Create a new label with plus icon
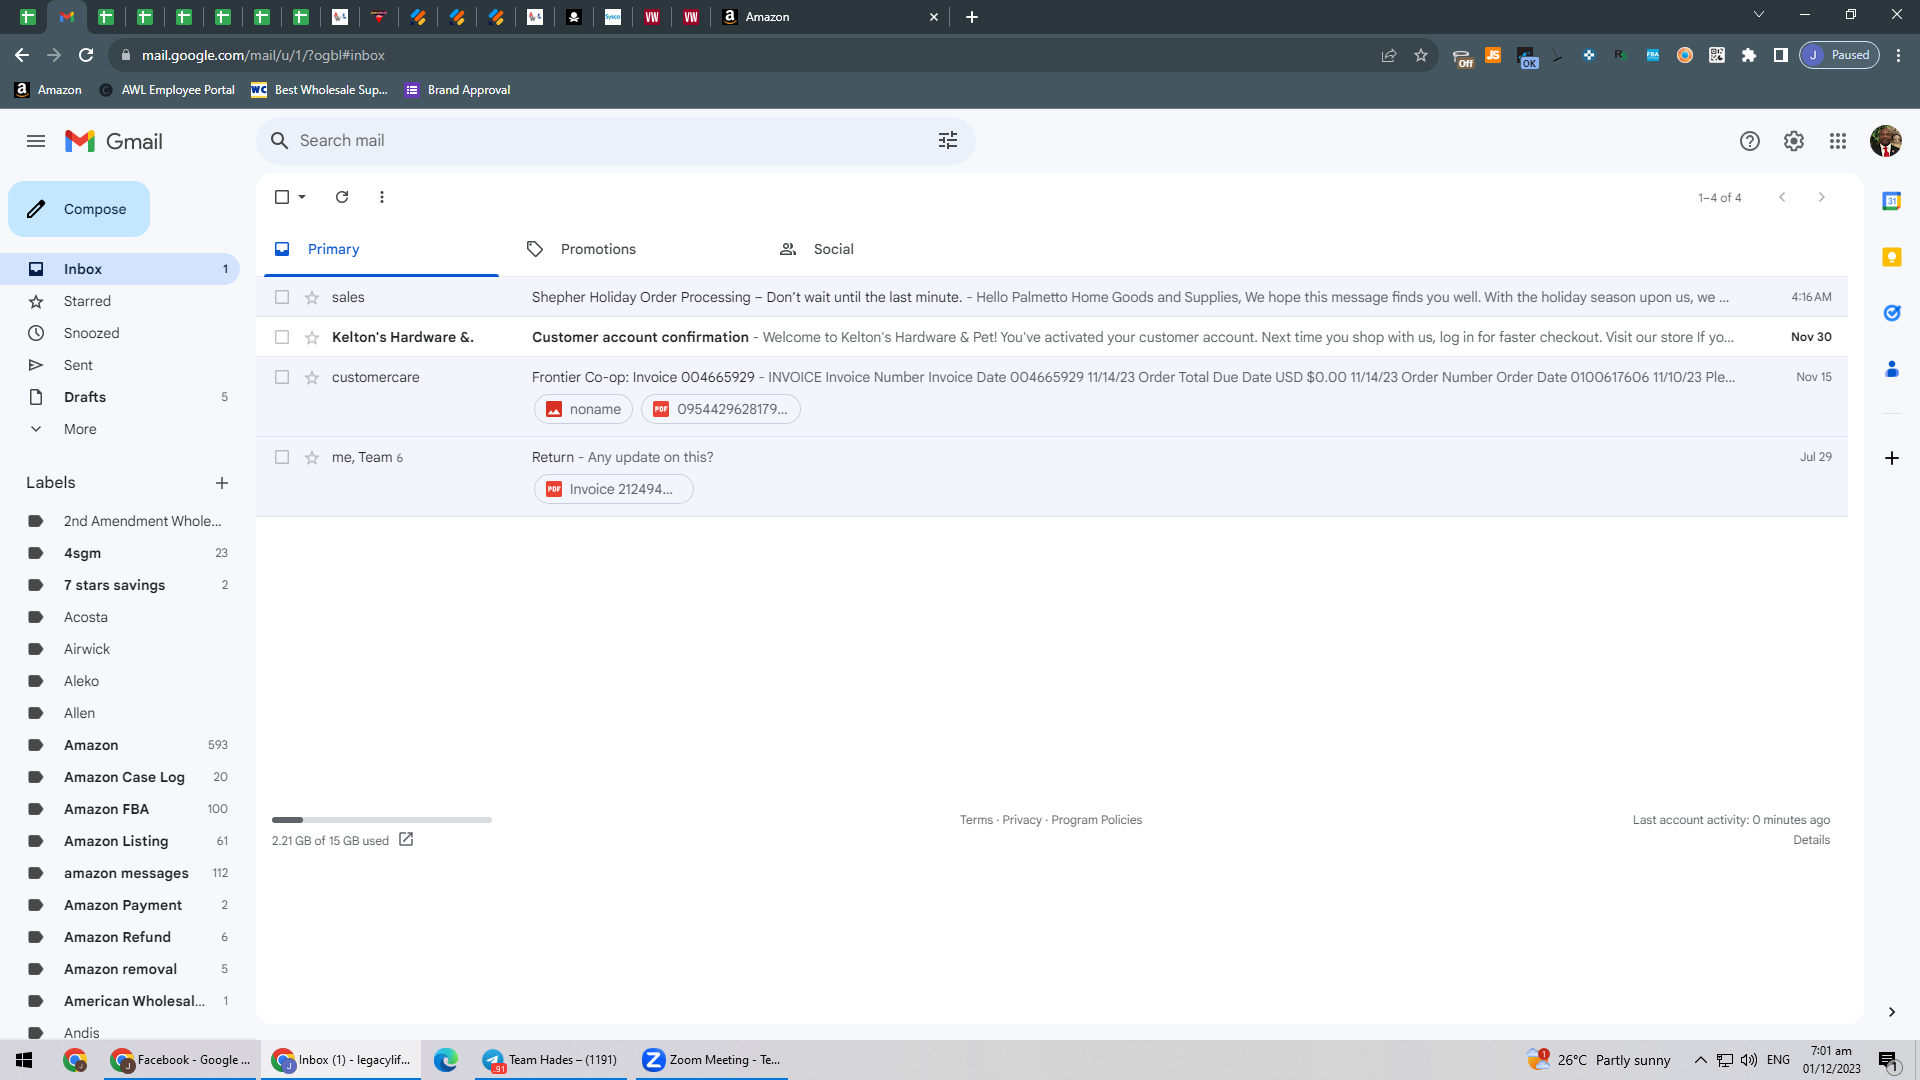Screen dimensions: 1920x1080 pyautogui.click(x=222, y=483)
